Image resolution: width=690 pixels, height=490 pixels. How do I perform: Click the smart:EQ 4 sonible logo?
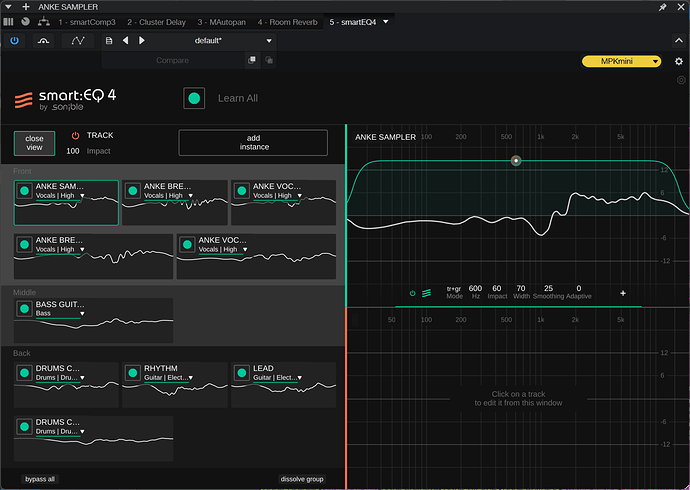click(x=66, y=99)
